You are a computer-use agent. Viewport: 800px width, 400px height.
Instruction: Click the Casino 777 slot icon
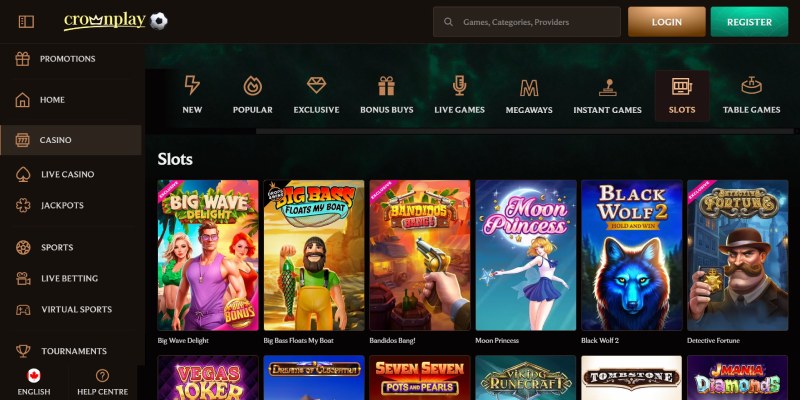click(22, 140)
